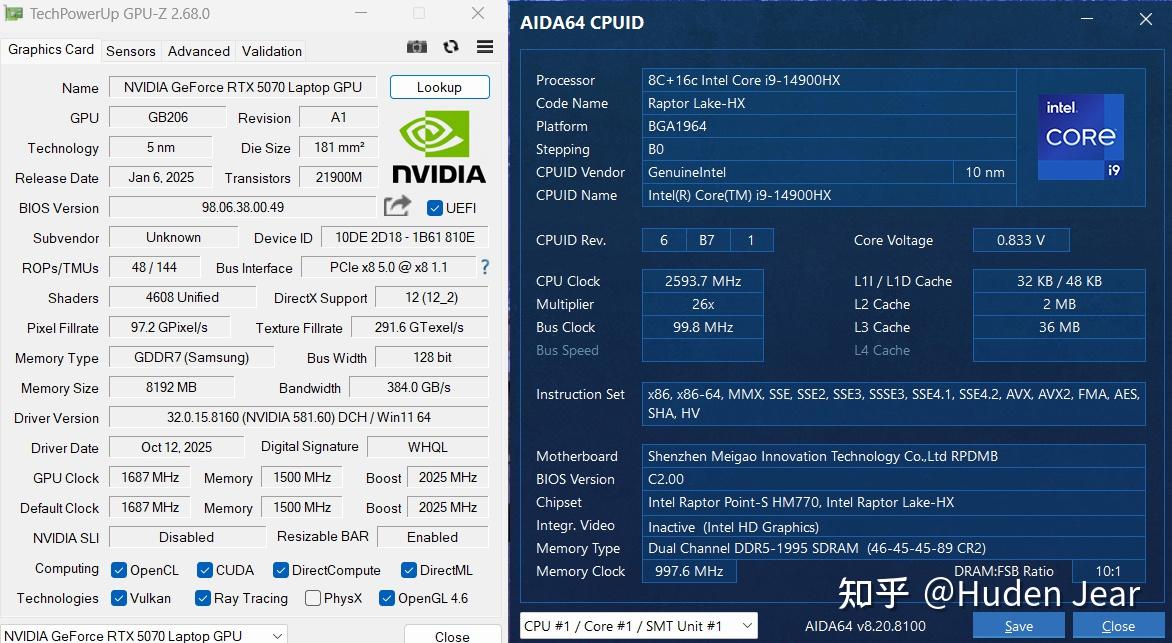Toggle the OpenCL checkbox
The height and width of the screenshot is (643, 1172).
point(118,570)
